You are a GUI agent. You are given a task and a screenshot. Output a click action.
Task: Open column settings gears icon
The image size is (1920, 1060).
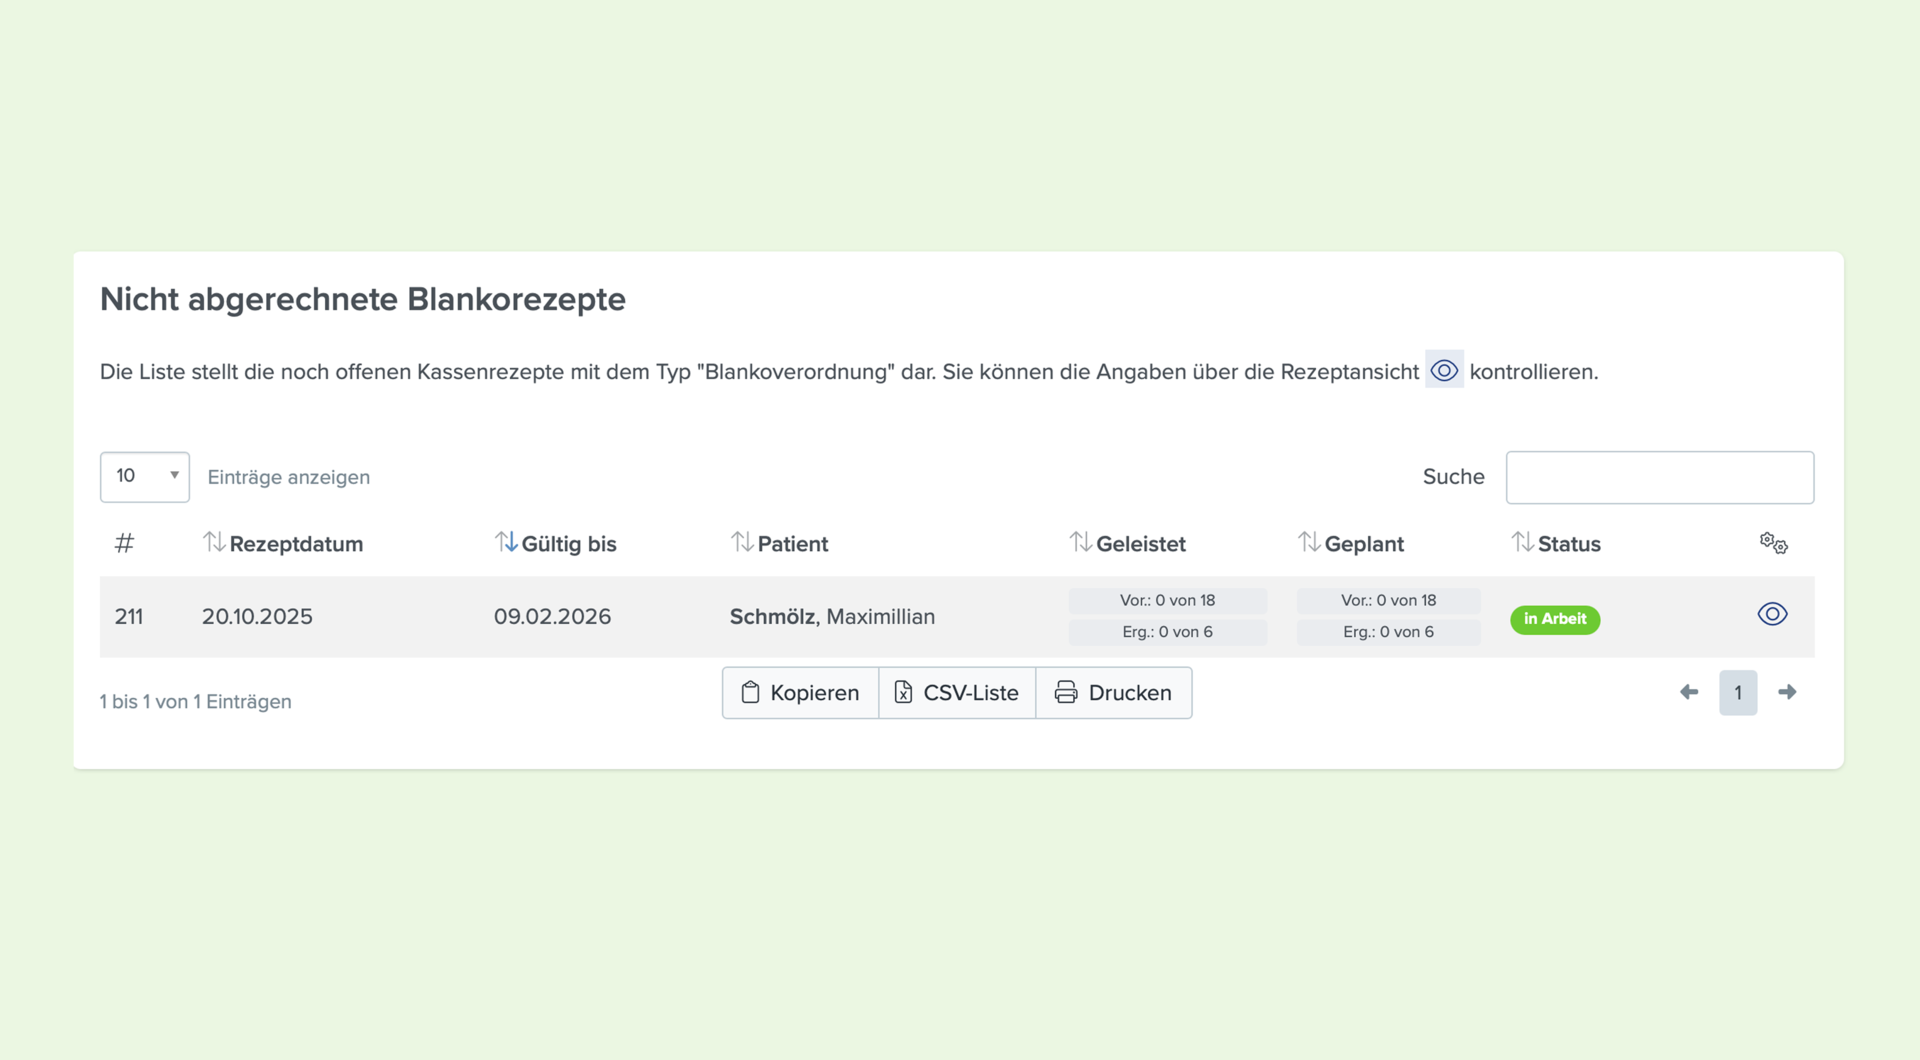(x=1773, y=543)
